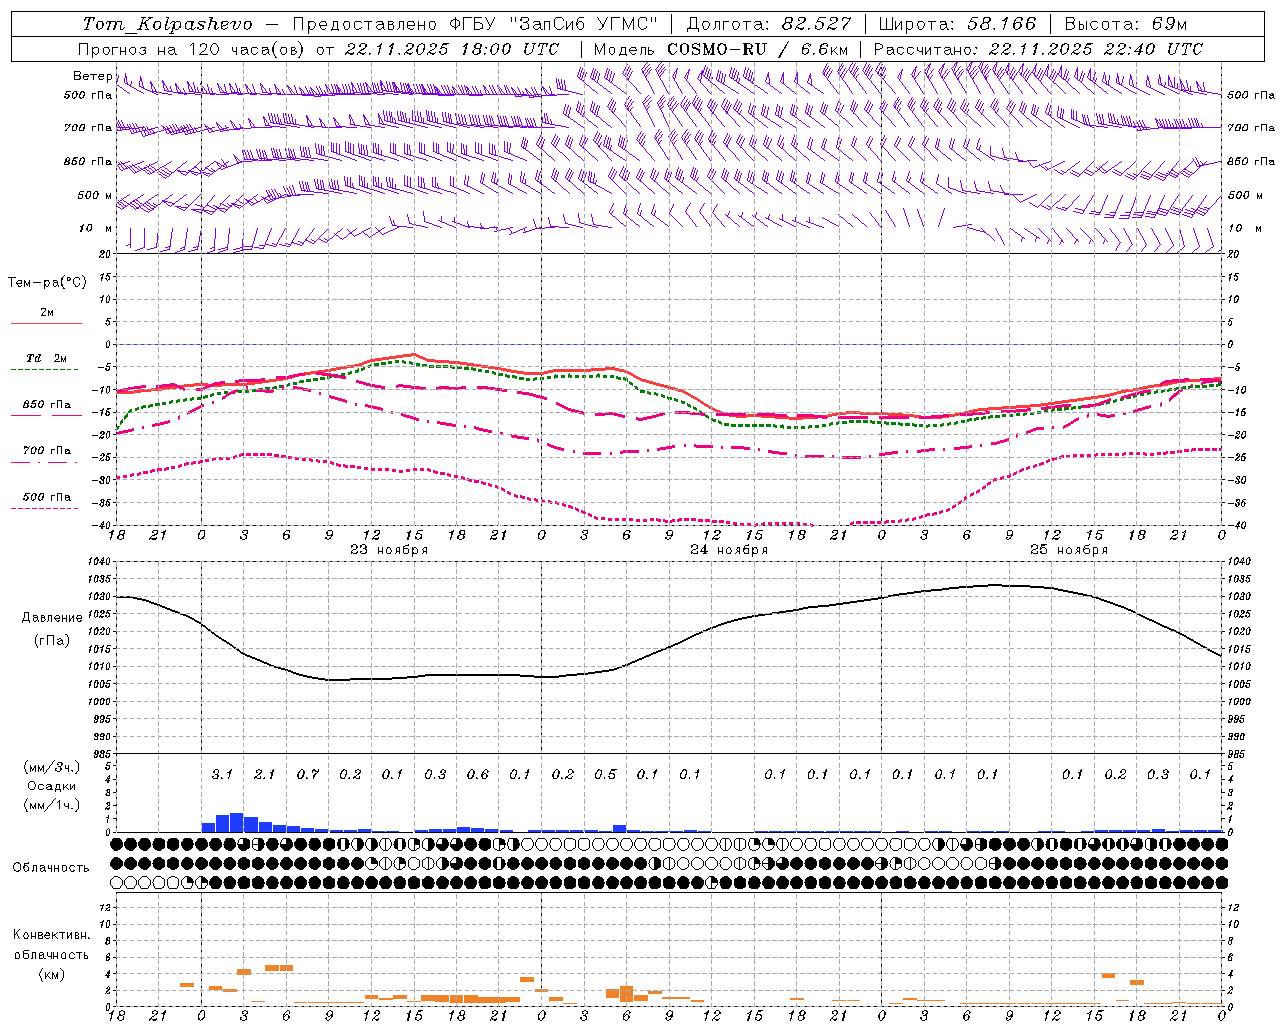This screenshot has width=1280, height=1024.
Task: Click the Давление pressure panel label
Action: 52,618
